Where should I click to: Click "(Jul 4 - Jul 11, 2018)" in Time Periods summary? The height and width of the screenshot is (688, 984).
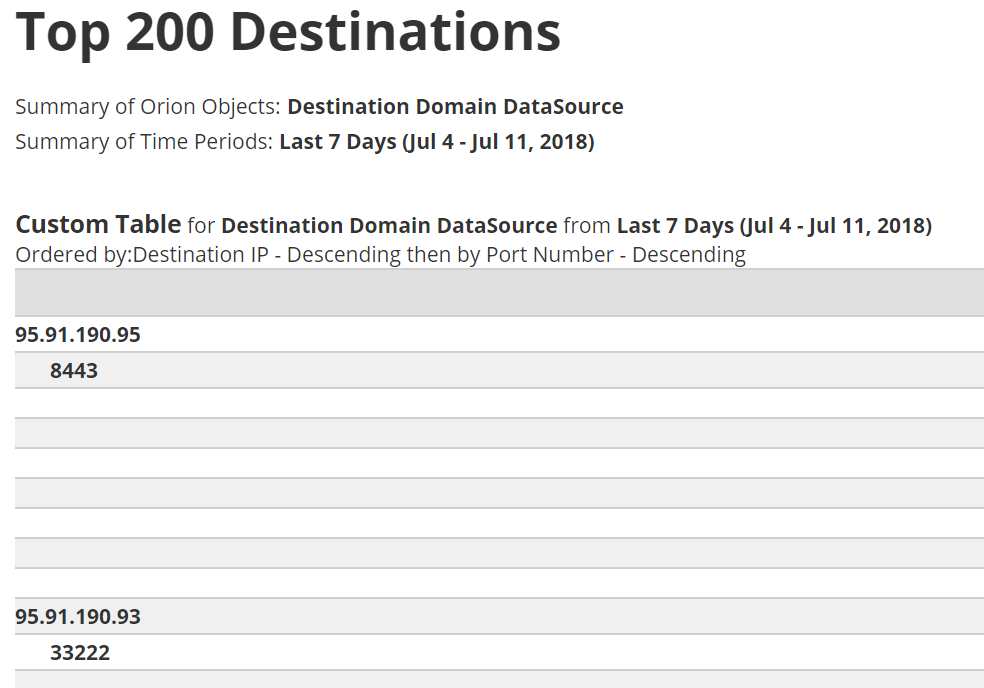click(x=498, y=142)
